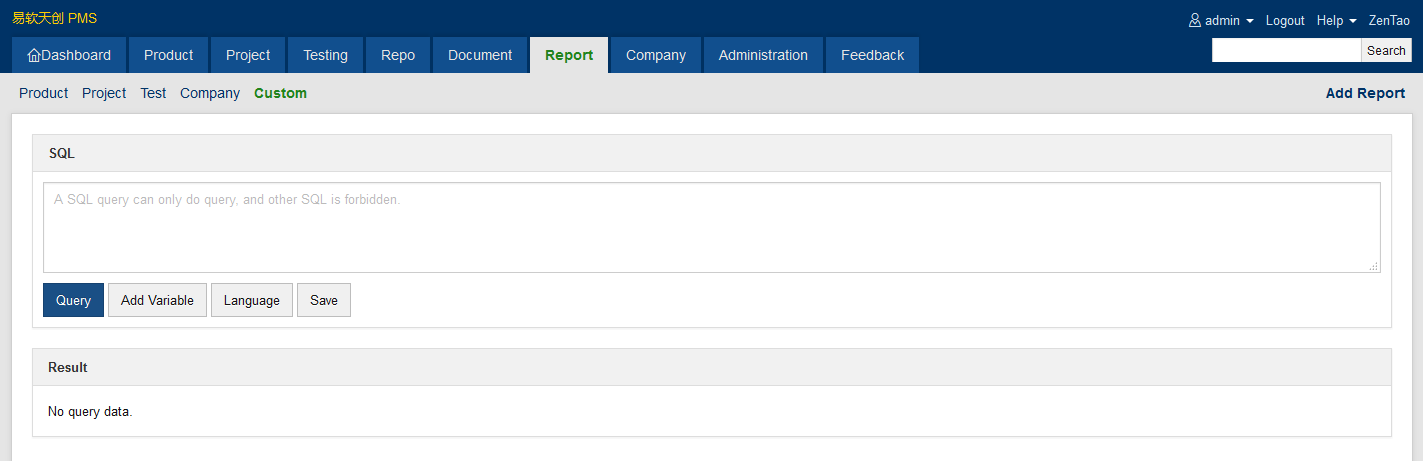Open the Test report submenu
1423x461 pixels.
pos(153,93)
